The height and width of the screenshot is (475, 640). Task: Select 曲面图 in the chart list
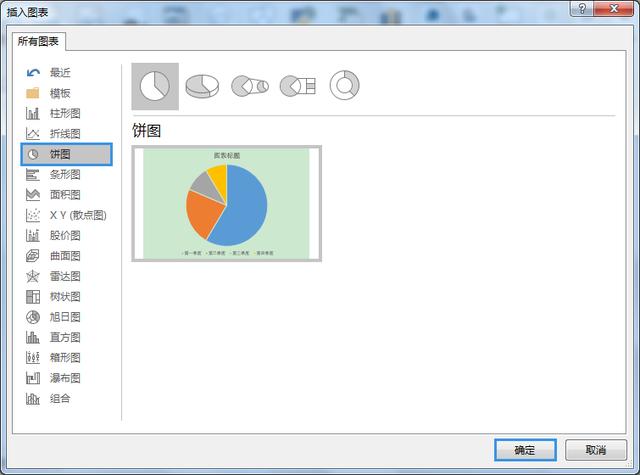pos(65,256)
